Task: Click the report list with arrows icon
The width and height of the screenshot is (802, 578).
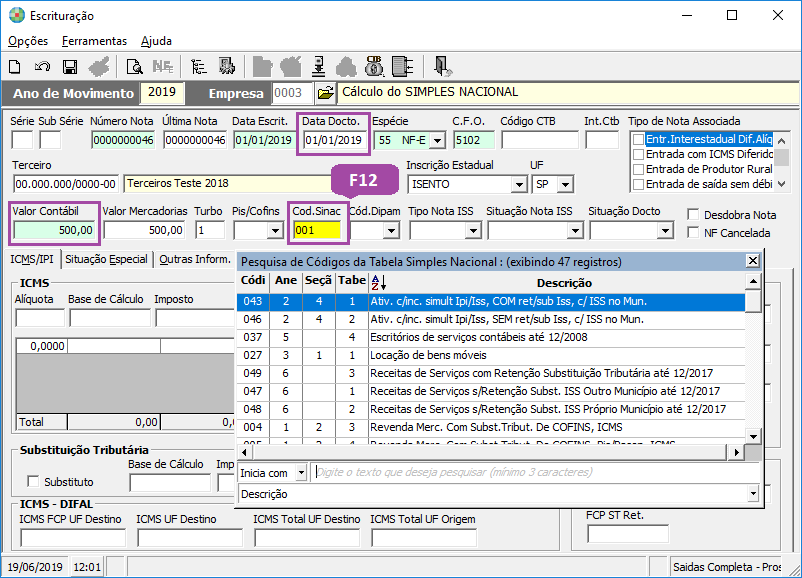Action: 403,66
